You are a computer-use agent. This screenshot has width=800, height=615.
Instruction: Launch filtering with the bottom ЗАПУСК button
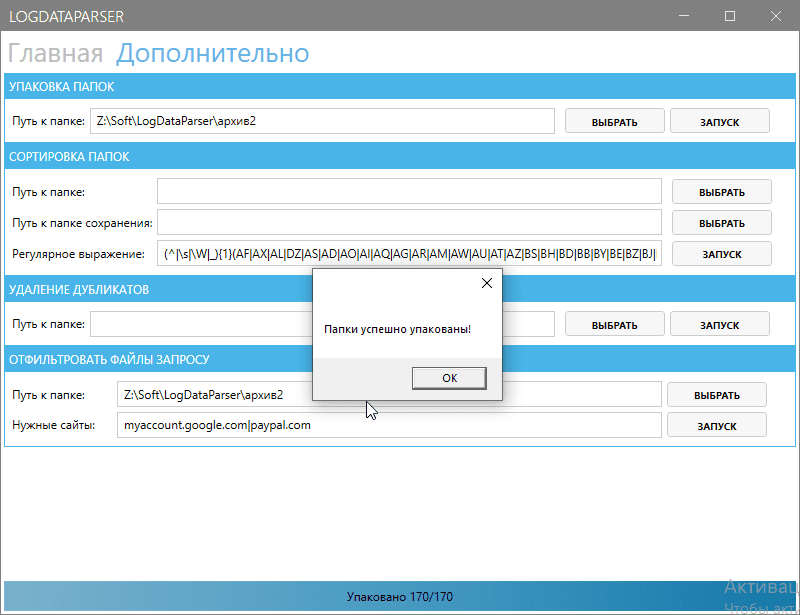716,424
